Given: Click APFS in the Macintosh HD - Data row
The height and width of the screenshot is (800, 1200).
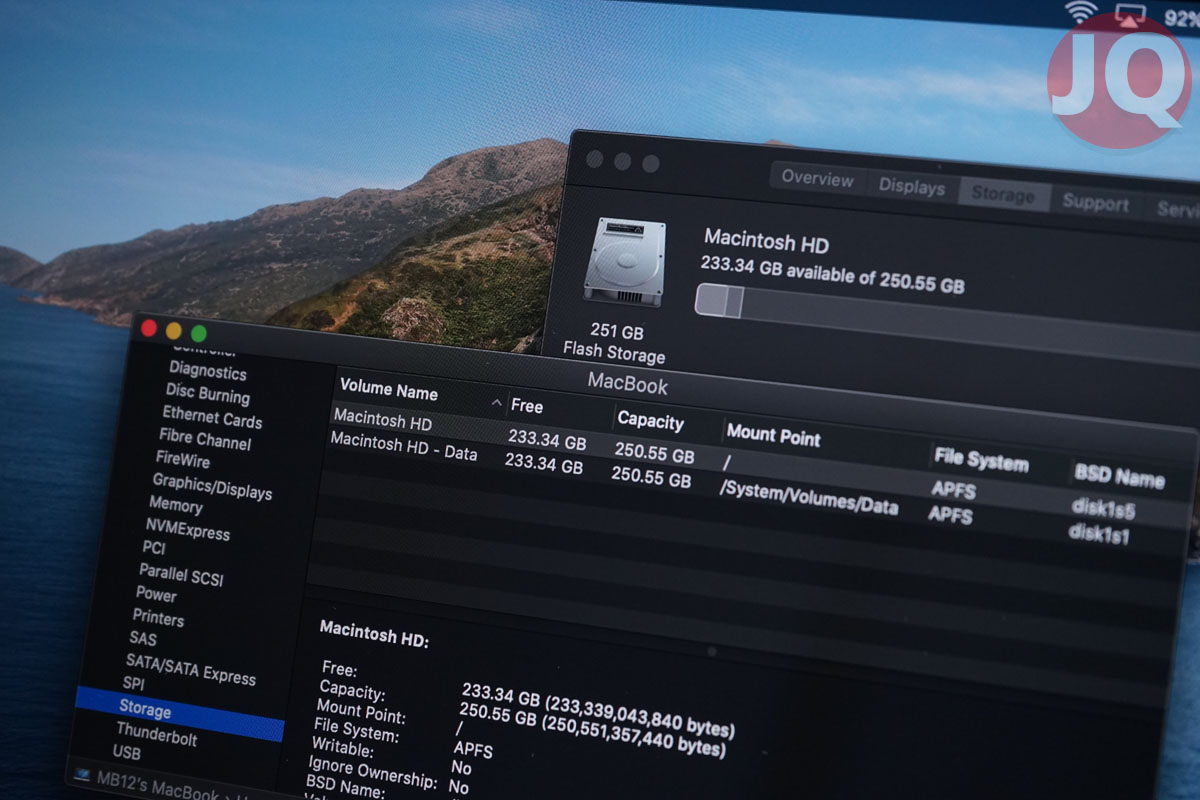Looking at the screenshot, I should pyautogui.click(x=950, y=514).
